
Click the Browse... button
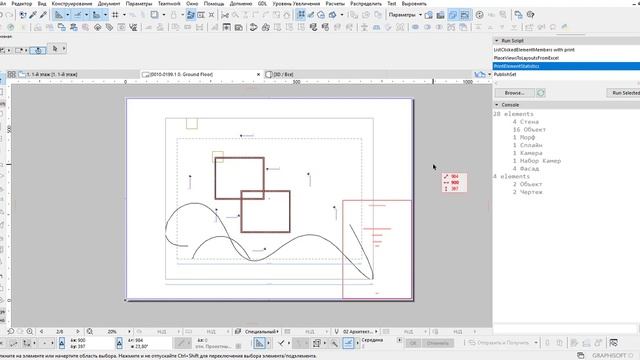514,93
